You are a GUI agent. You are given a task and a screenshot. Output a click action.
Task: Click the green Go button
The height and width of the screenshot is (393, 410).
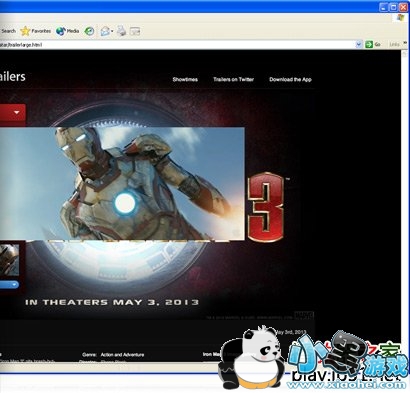[373, 44]
